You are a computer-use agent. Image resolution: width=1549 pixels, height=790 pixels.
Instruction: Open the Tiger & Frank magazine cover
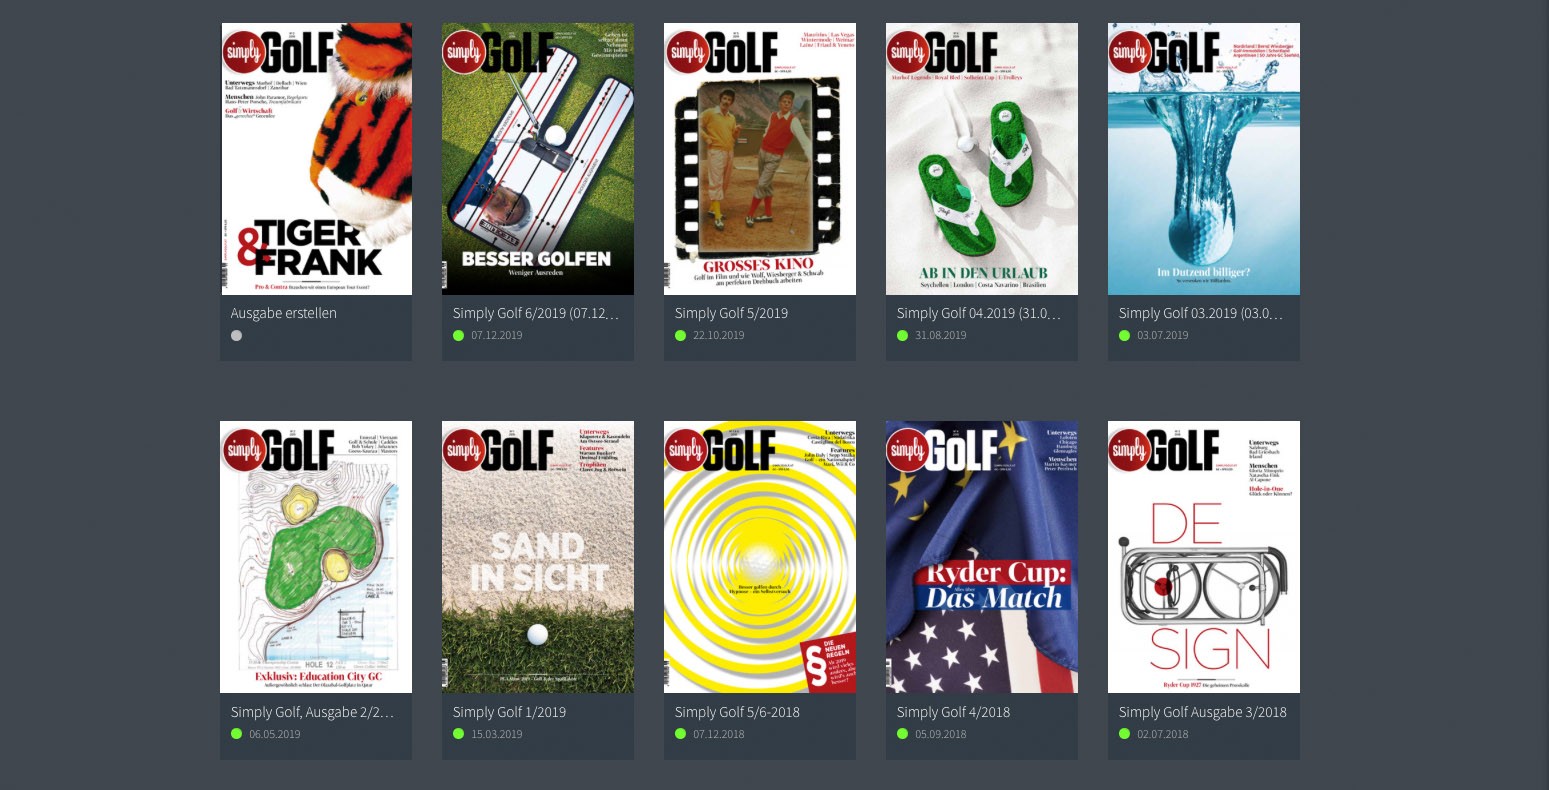[316, 159]
